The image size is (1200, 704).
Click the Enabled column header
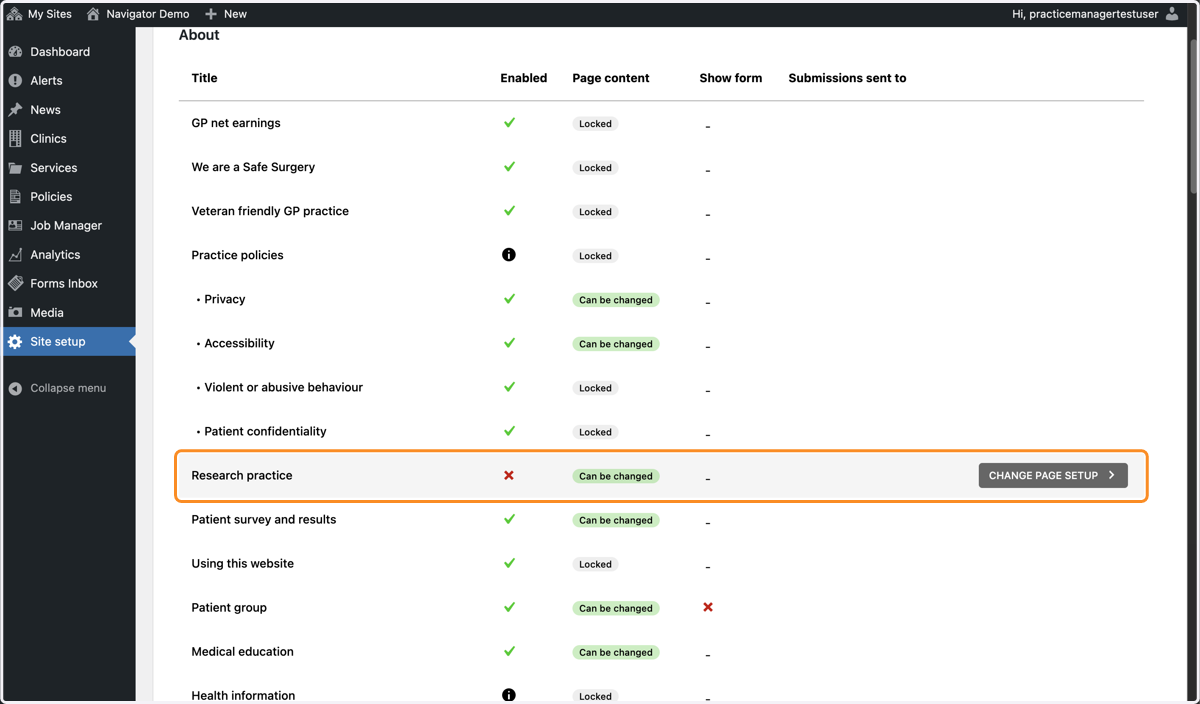click(x=524, y=78)
